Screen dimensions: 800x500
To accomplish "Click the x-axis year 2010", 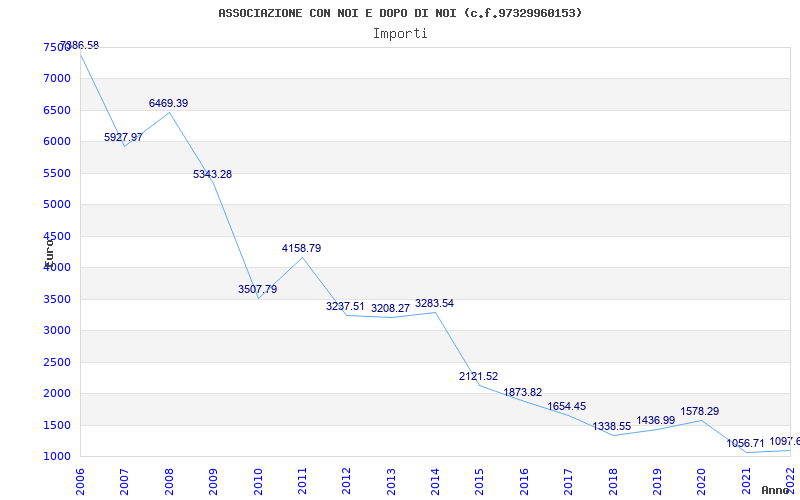I will 258,482.
